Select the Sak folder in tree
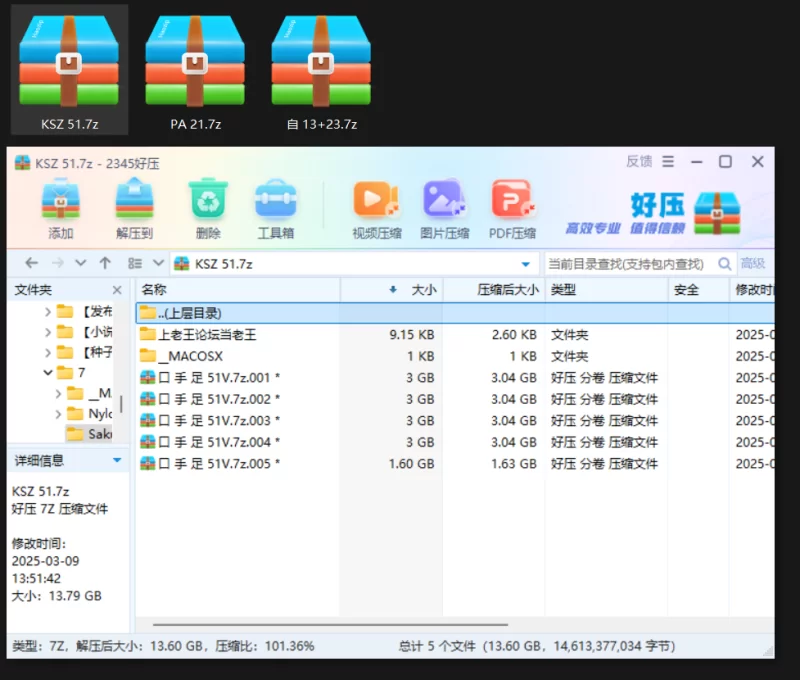This screenshot has width=800, height=680. (x=89, y=434)
